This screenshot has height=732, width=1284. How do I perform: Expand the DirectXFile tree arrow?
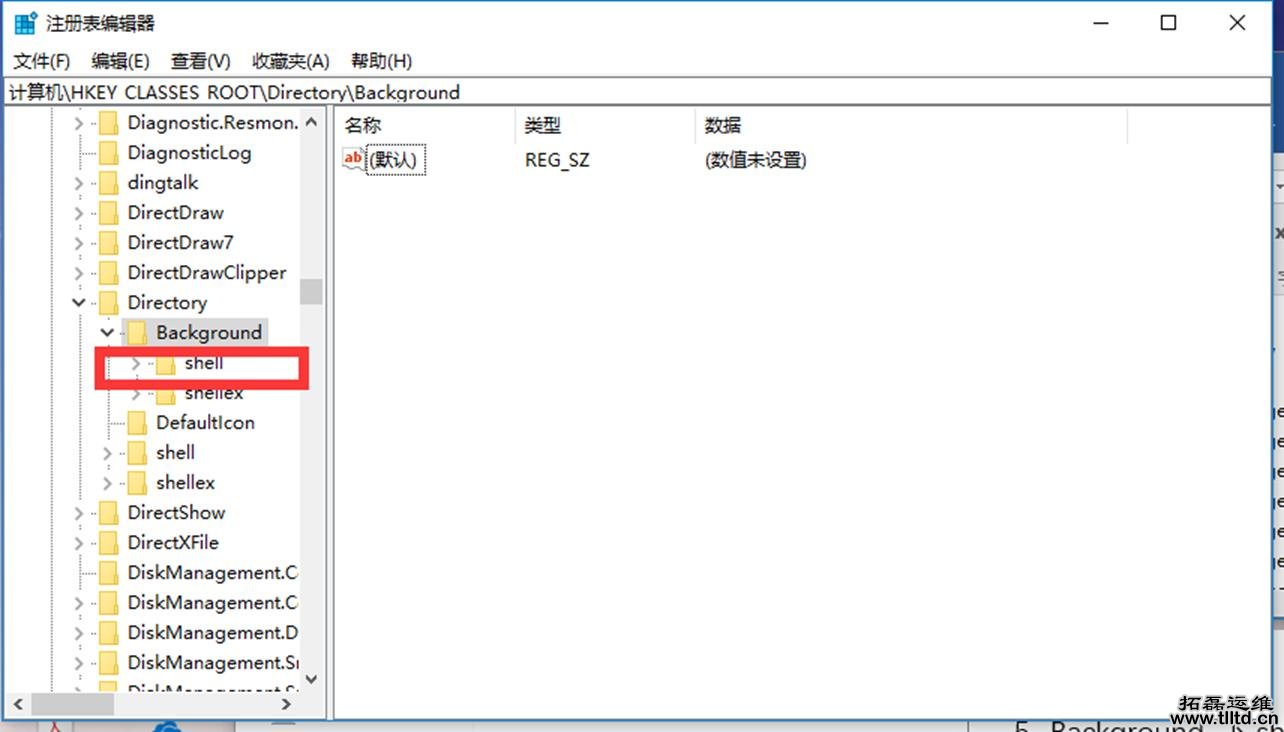point(78,542)
